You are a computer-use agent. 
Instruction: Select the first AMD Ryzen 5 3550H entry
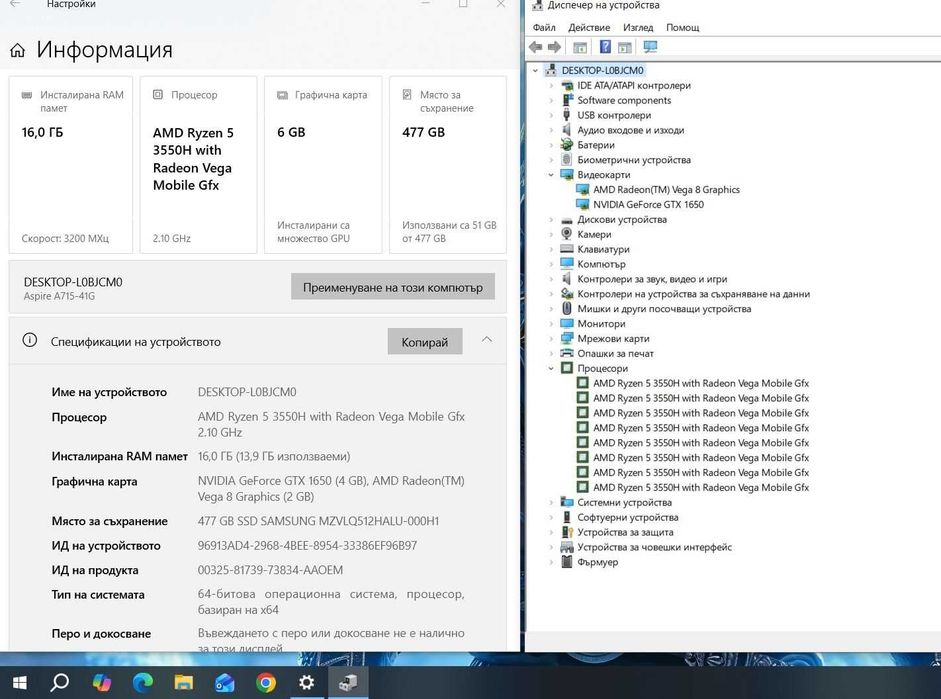701,383
